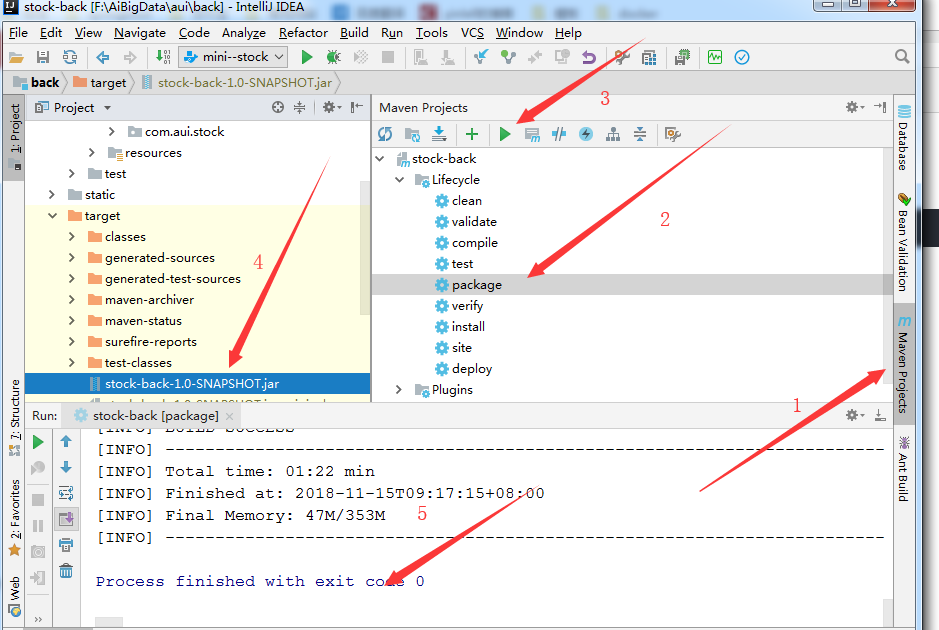The width and height of the screenshot is (939, 630).
Task: Open mini--stock run configuration dropdown
Action: (x=234, y=57)
